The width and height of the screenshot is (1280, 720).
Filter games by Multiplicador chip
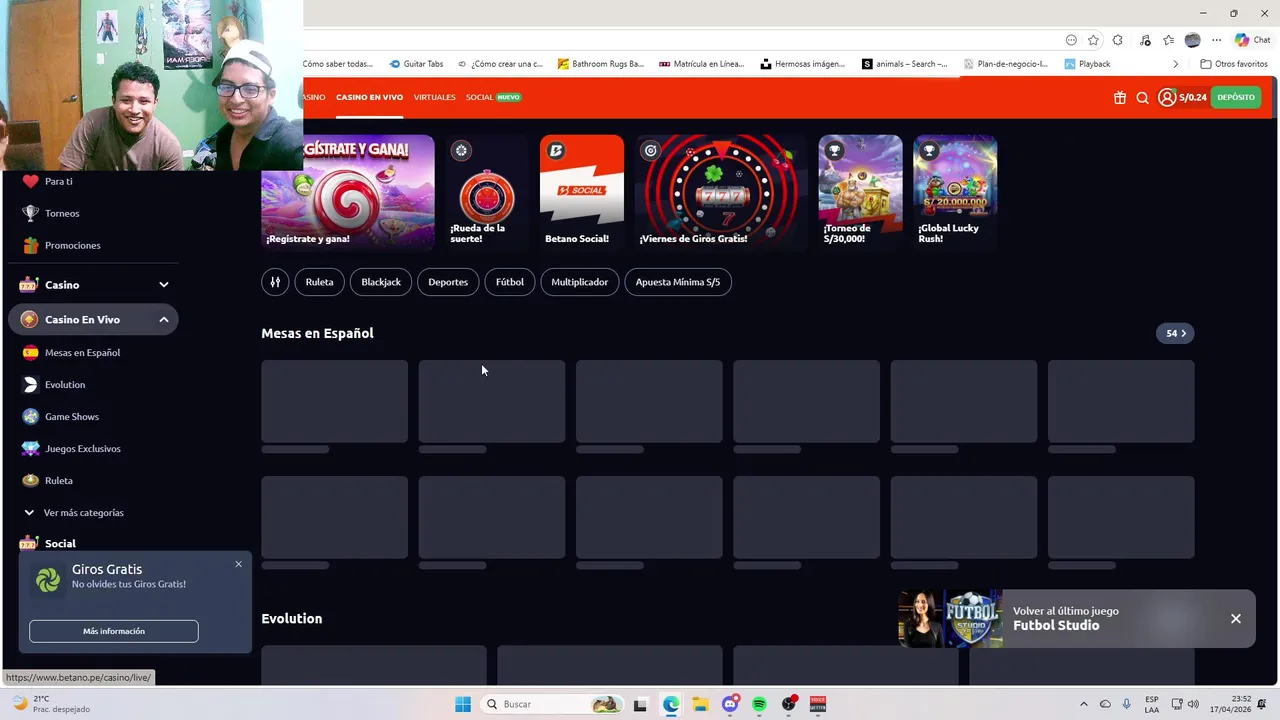[580, 282]
